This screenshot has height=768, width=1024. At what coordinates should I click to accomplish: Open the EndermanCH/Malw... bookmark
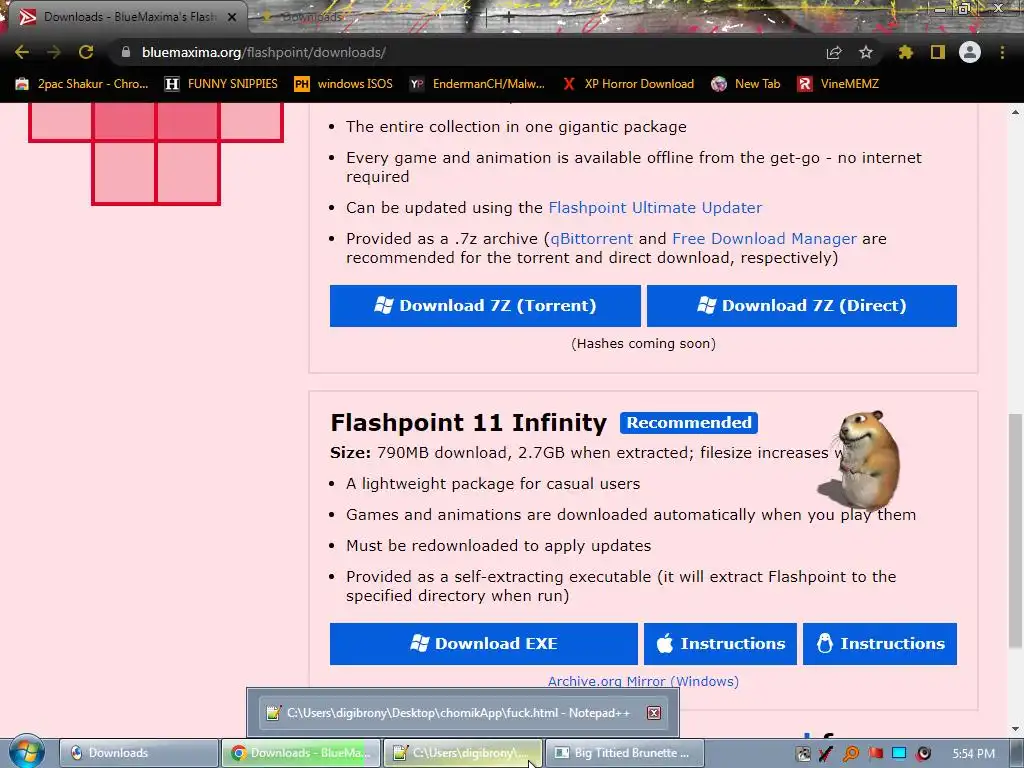click(x=477, y=84)
